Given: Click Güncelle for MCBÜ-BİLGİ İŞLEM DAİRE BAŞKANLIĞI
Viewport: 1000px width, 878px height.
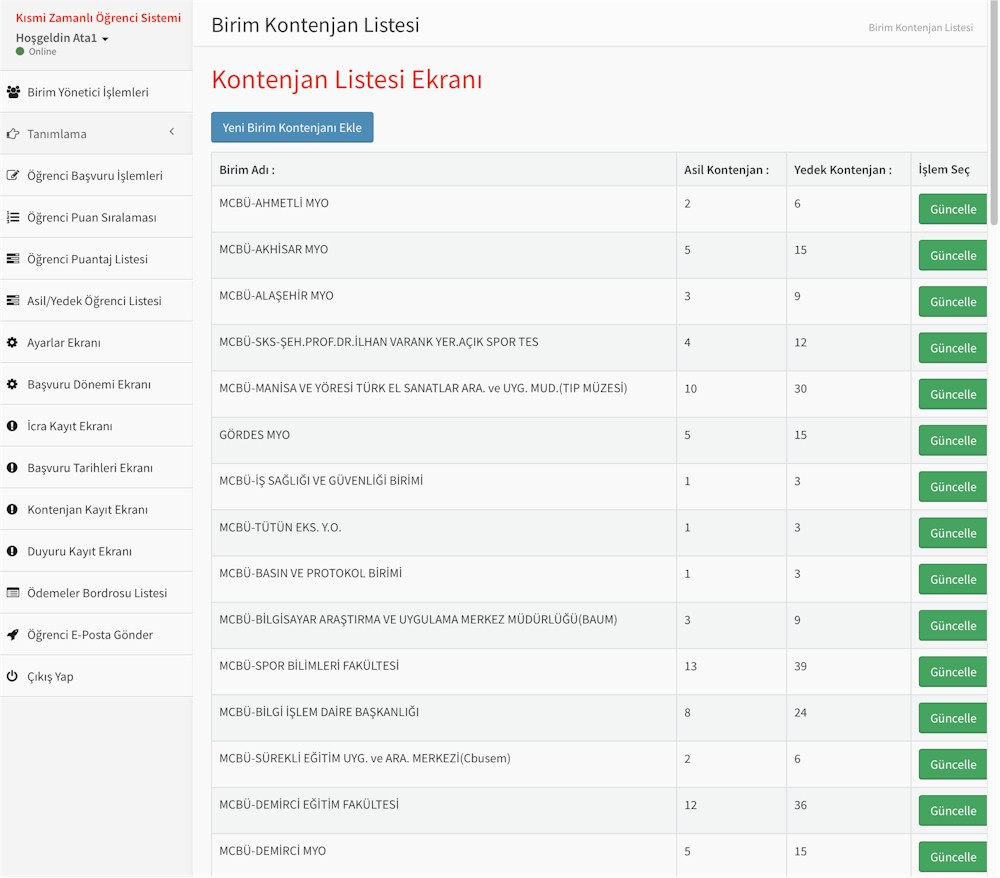Looking at the screenshot, I should coord(953,718).
